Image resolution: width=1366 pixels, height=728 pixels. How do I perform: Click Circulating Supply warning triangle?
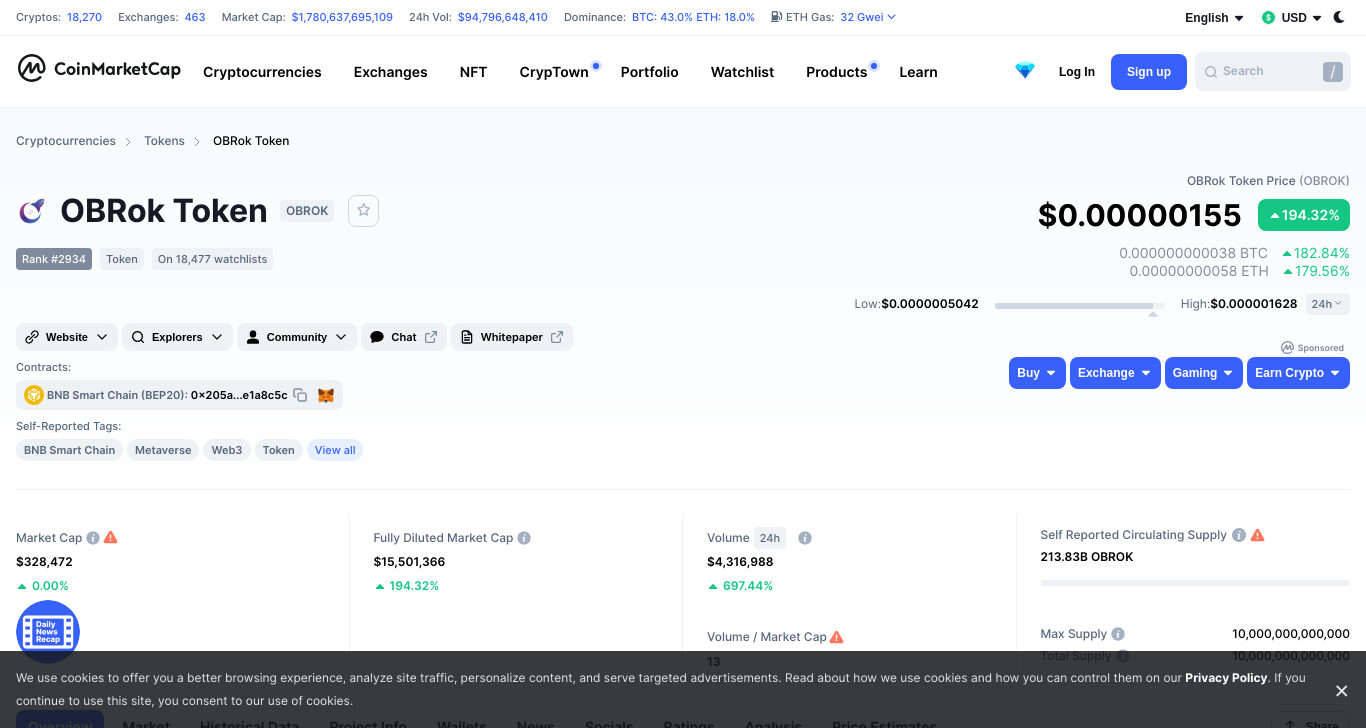tap(1258, 535)
